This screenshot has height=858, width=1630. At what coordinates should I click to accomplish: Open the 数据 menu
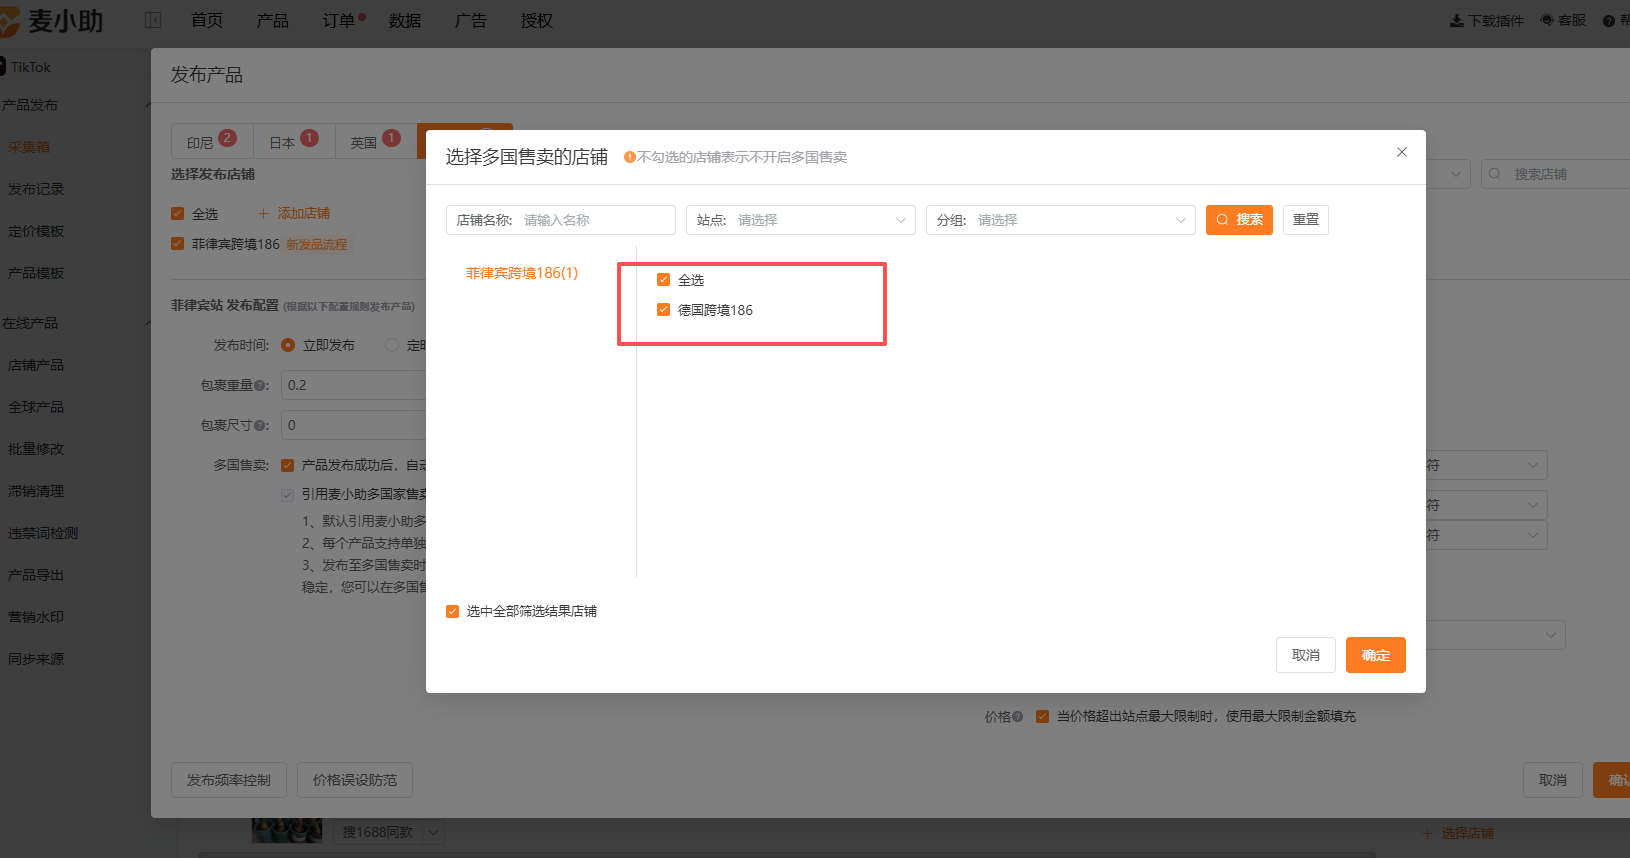click(x=405, y=20)
